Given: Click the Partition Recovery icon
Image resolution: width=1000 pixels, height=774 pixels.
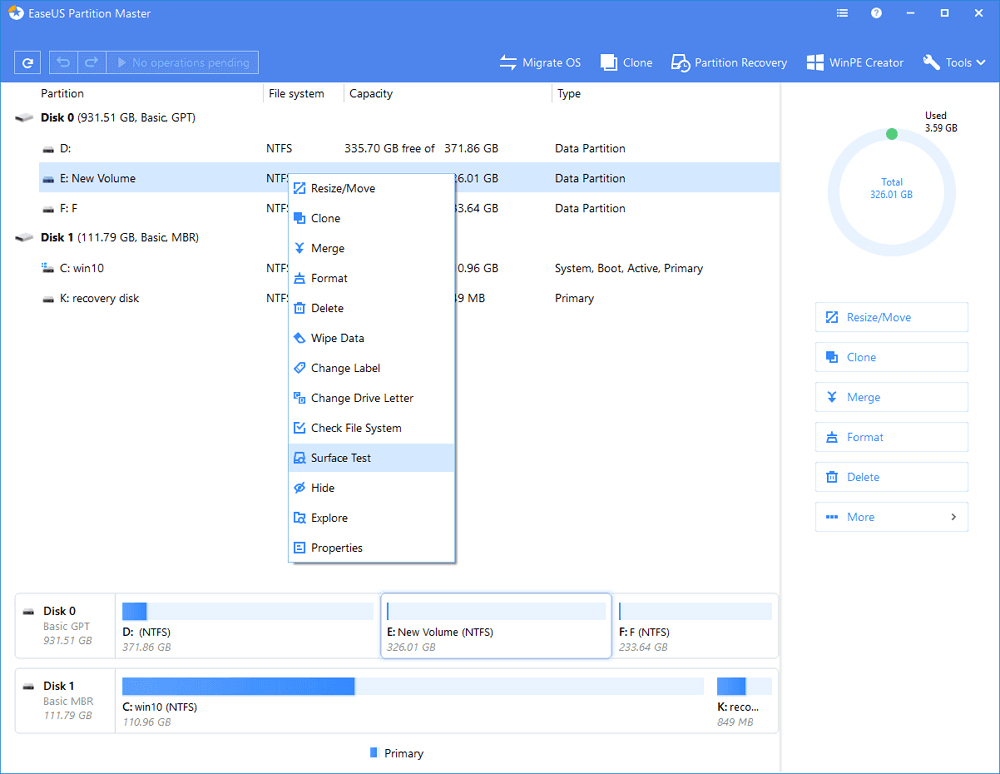Looking at the screenshot, I should [680, 62].
